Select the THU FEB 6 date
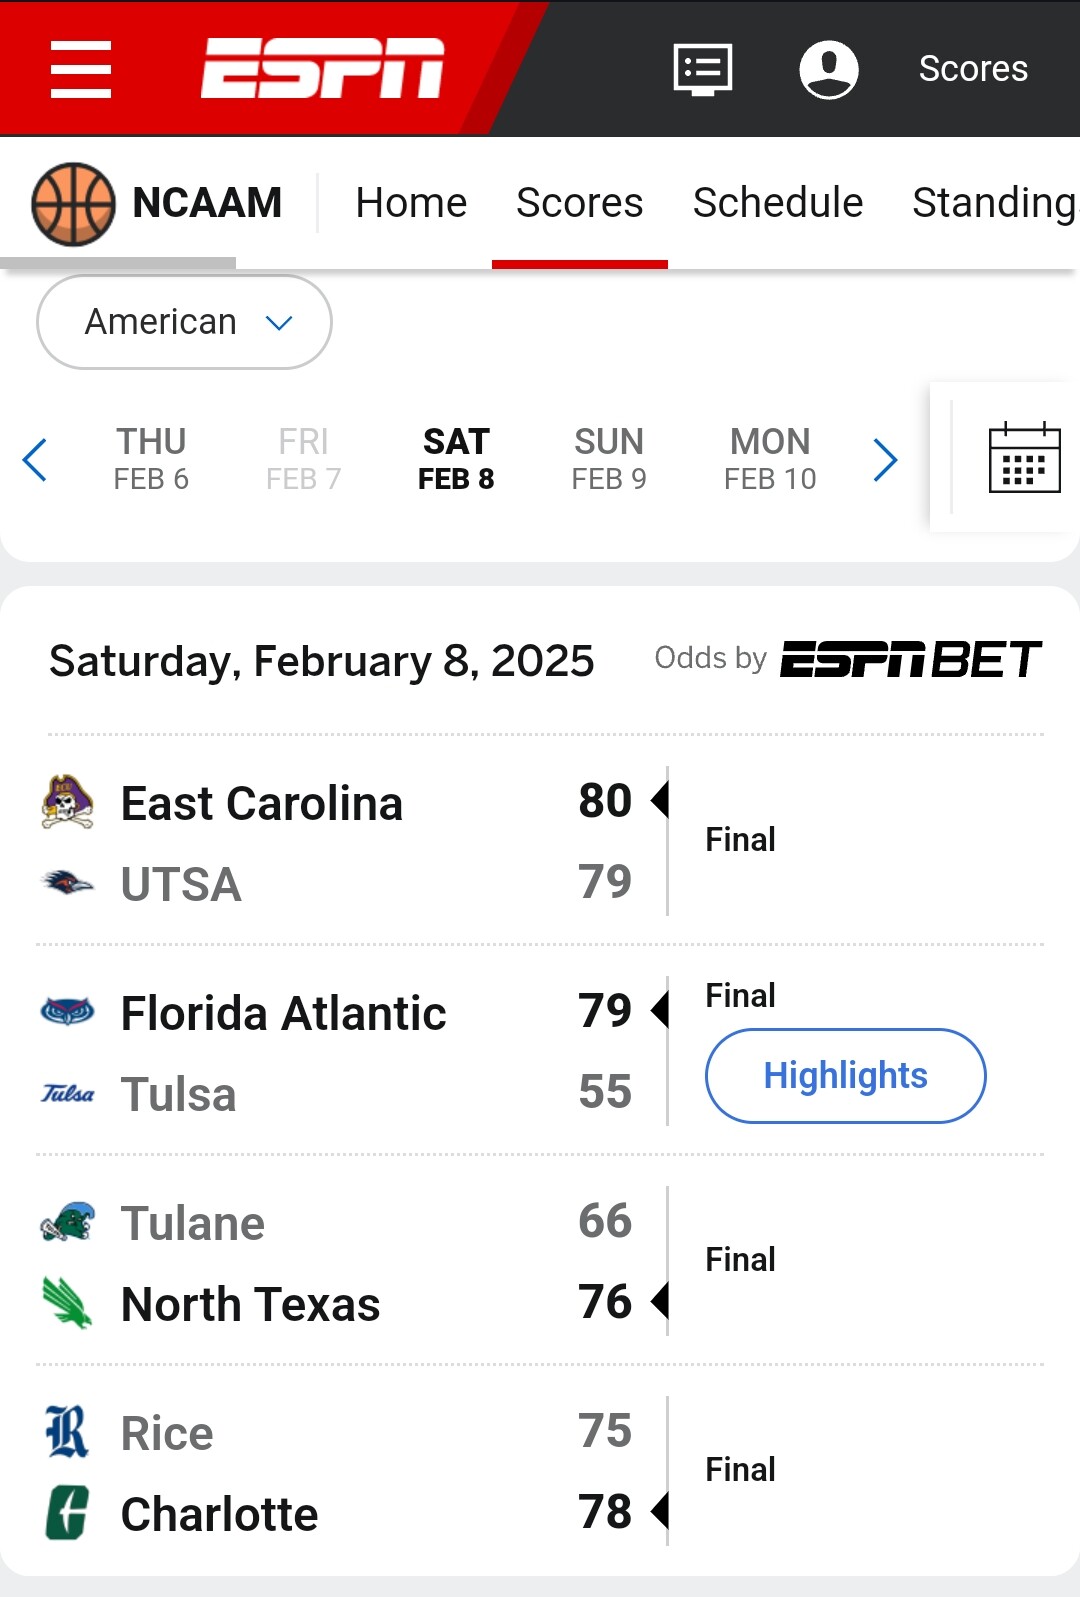 (151, 459)
